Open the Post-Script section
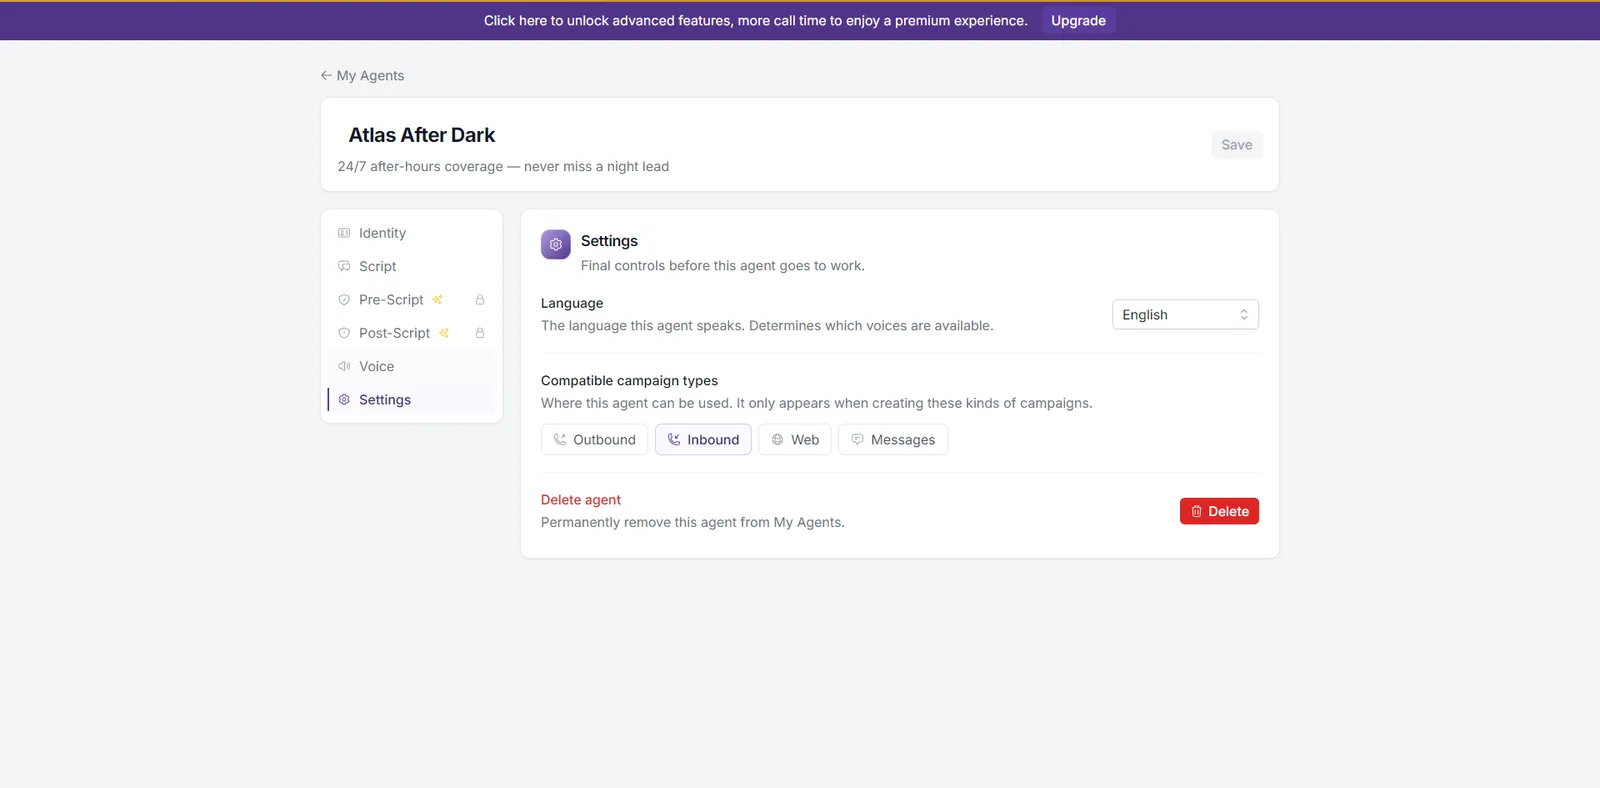 pos(412,333)
